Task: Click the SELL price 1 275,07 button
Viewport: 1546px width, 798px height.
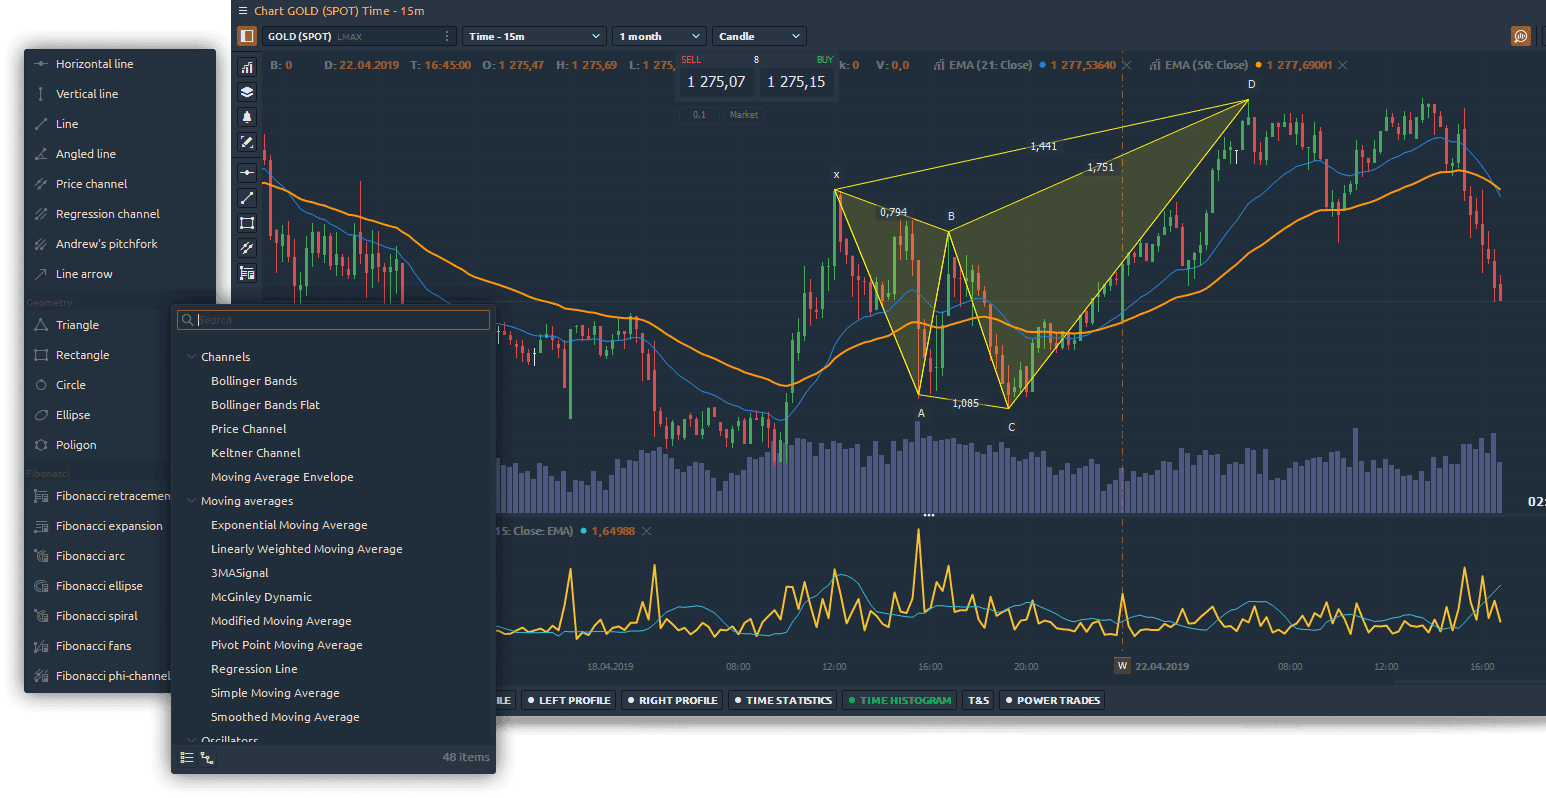Action: tap(716, 82)
